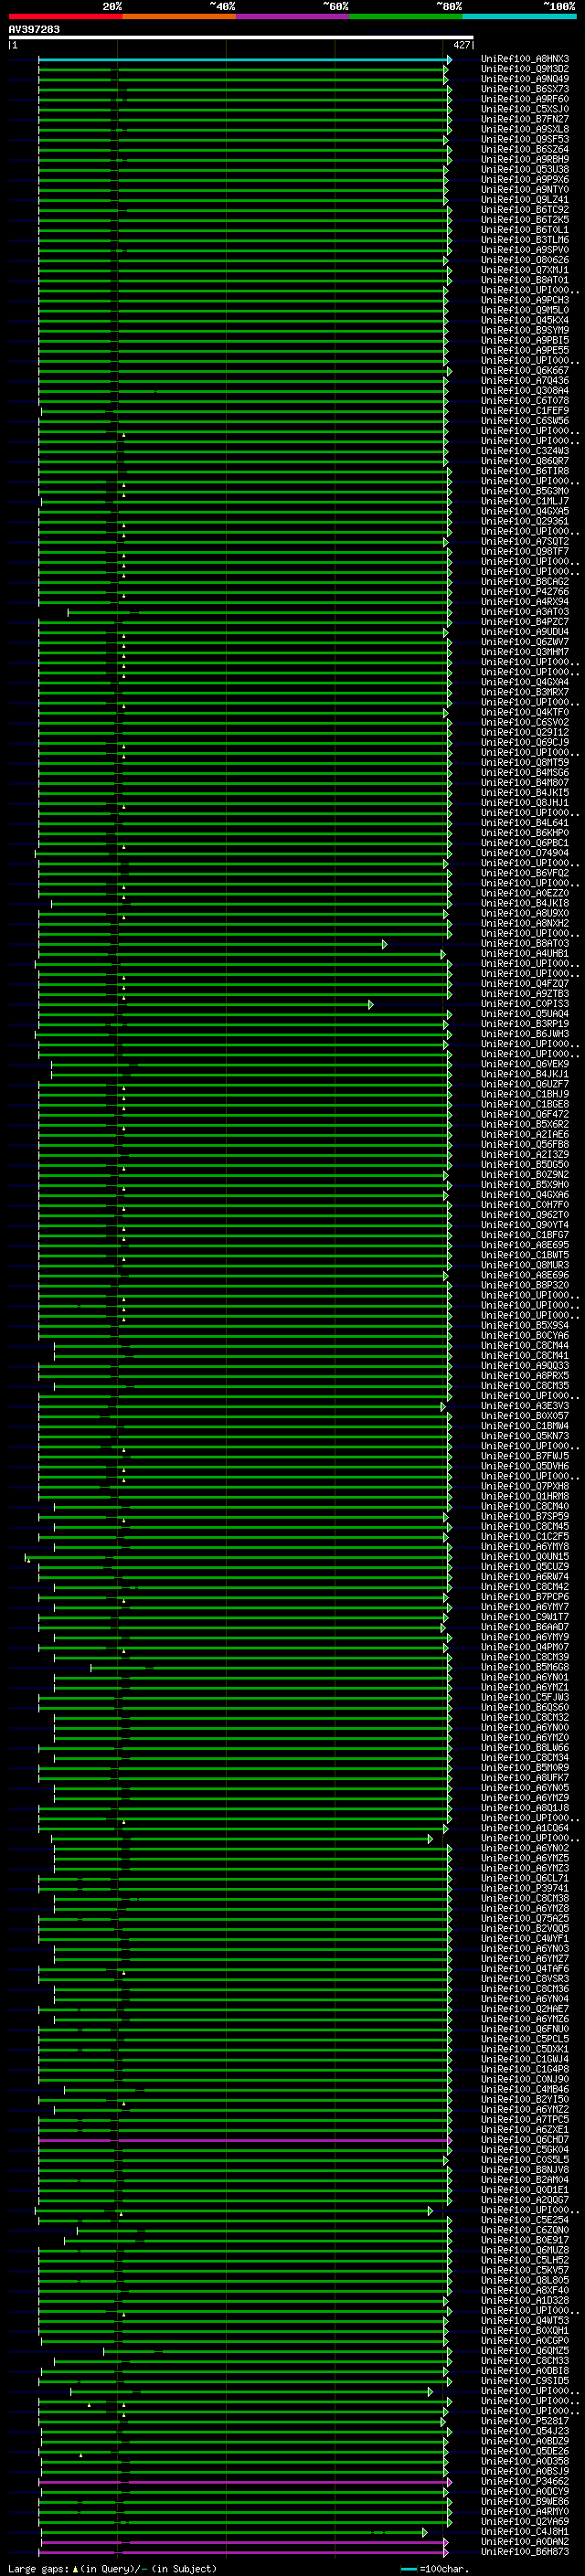Open hit UniRef100_Q5KN73
This screenshot has width=585, height=2576.
(x=525, y=1436)
